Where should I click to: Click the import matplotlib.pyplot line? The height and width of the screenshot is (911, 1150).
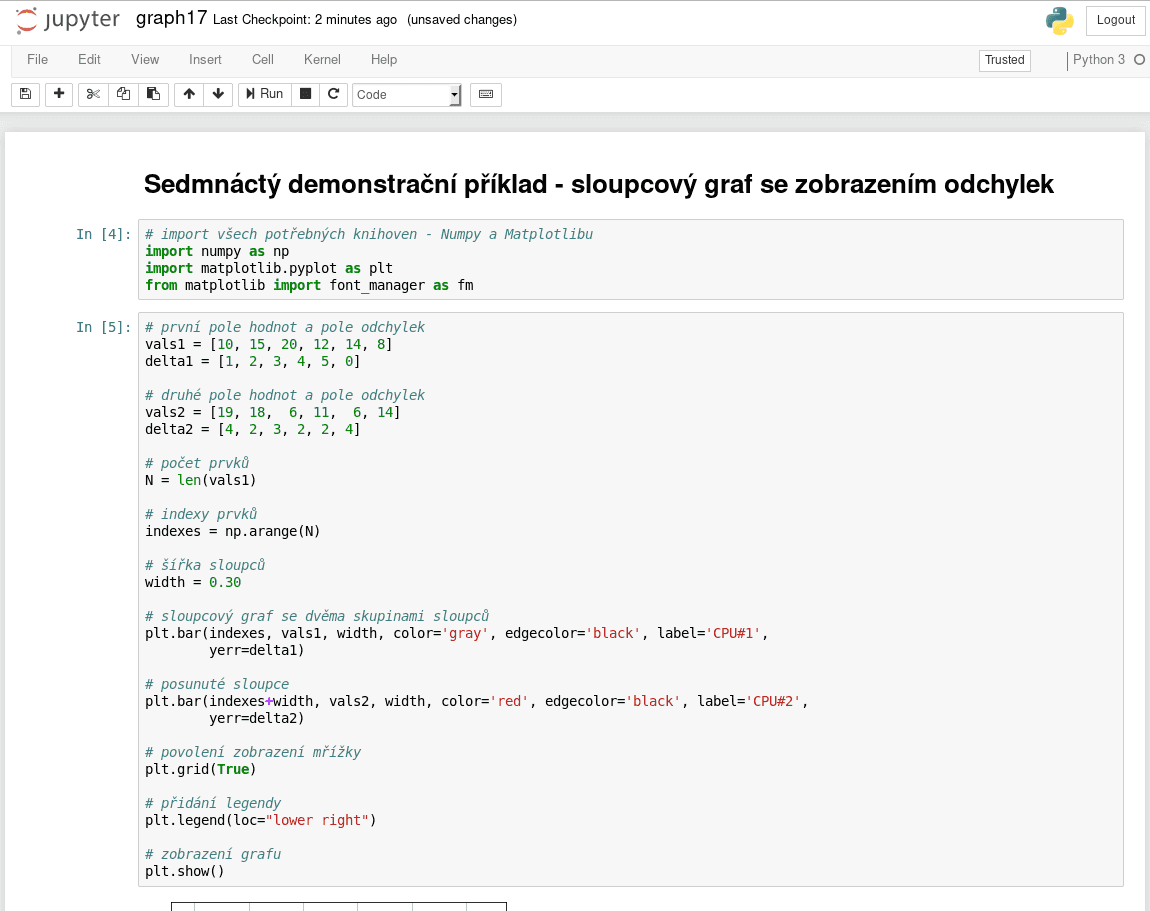pyautogui.click(x=268, y=268)
